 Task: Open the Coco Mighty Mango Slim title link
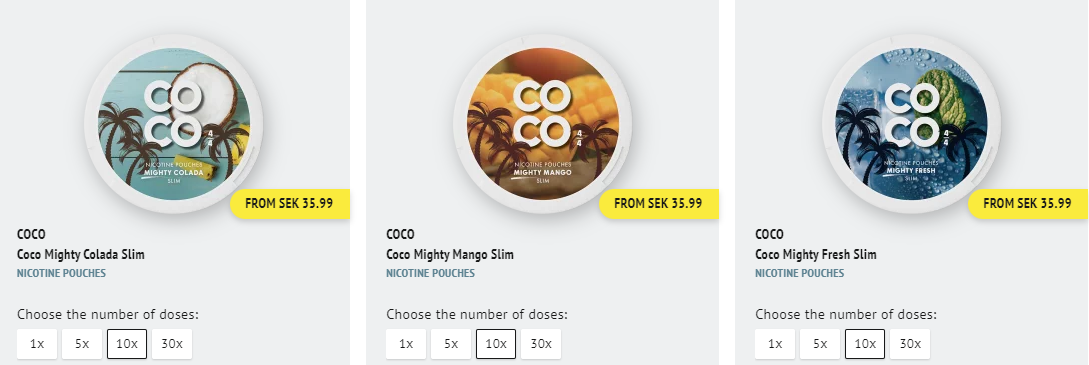point(450,254)
